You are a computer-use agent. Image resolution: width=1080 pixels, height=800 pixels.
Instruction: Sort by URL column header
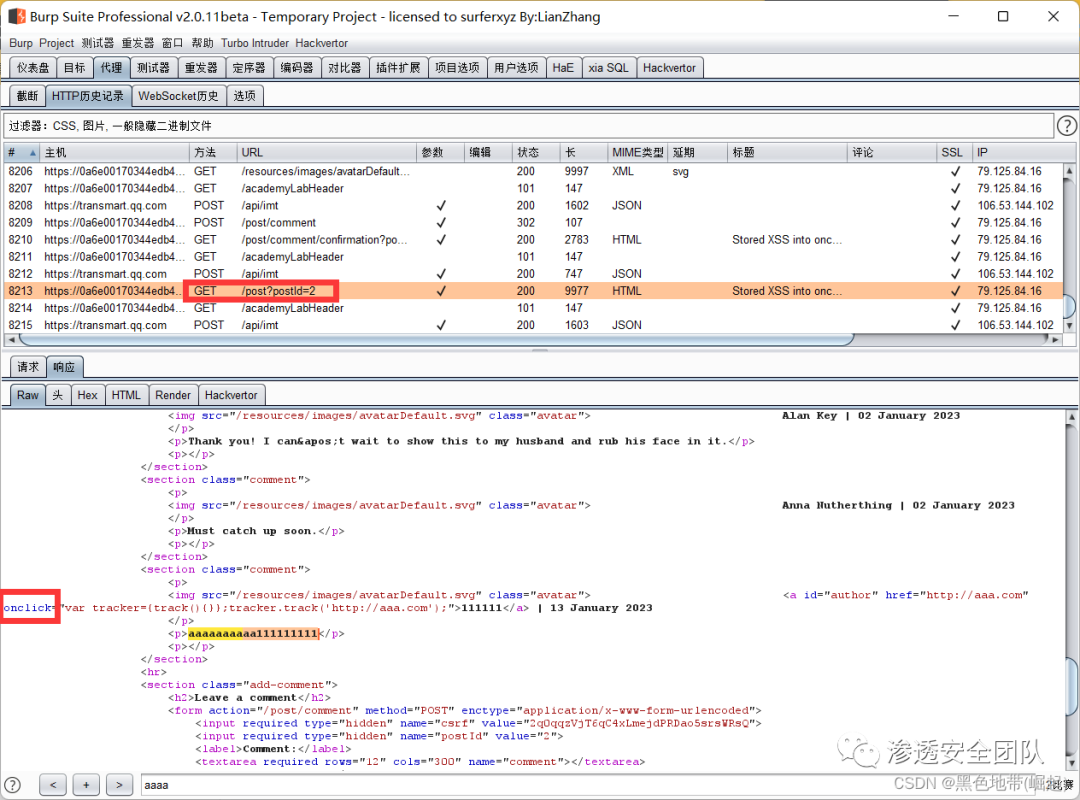[x=326, y=152]
